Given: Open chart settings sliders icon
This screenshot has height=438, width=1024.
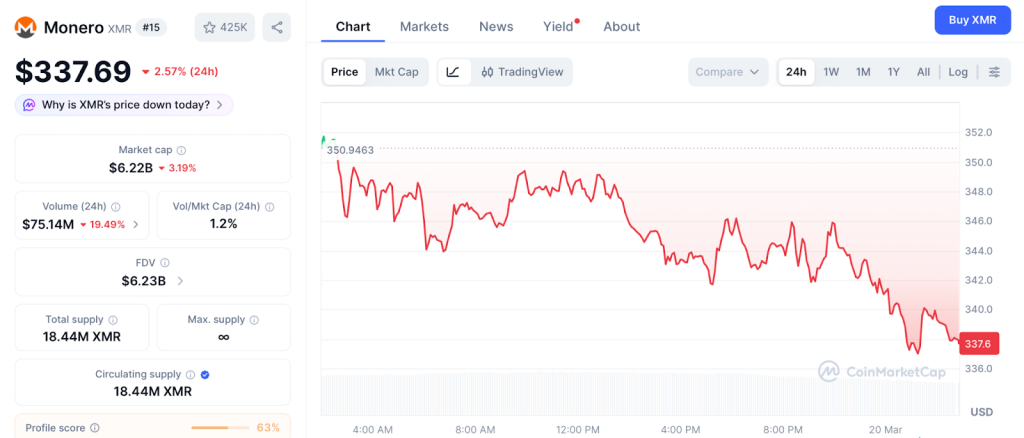Looking at the screenshot, I should [994, 72].
